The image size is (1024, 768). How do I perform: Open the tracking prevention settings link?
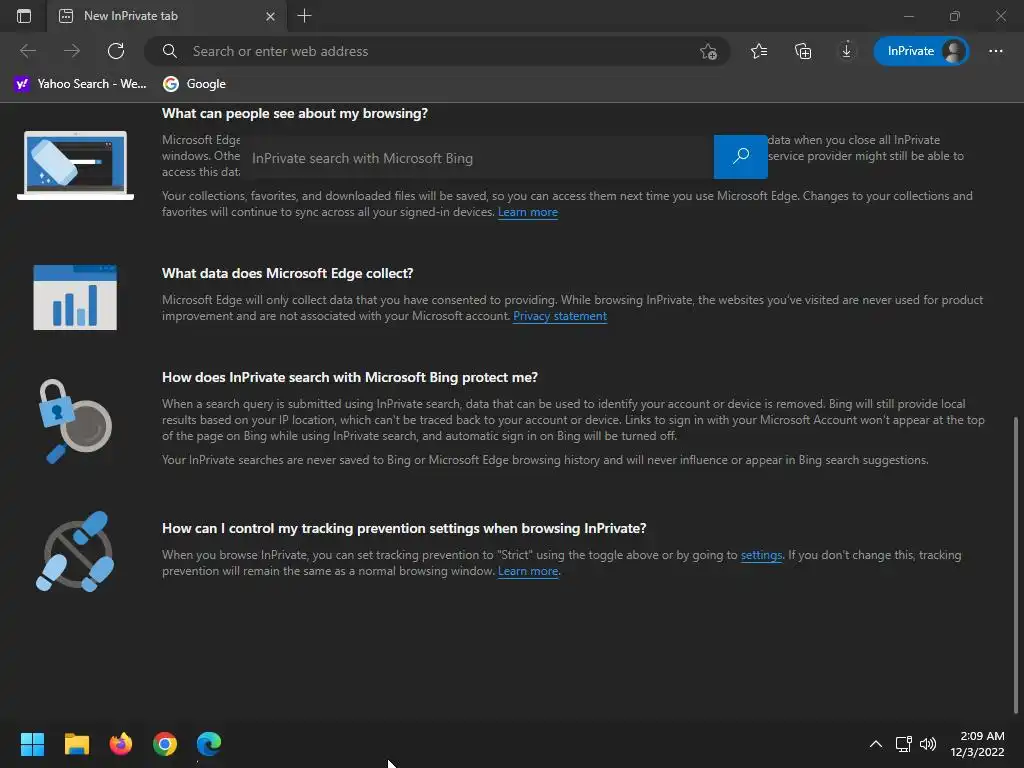coord(761,555)
